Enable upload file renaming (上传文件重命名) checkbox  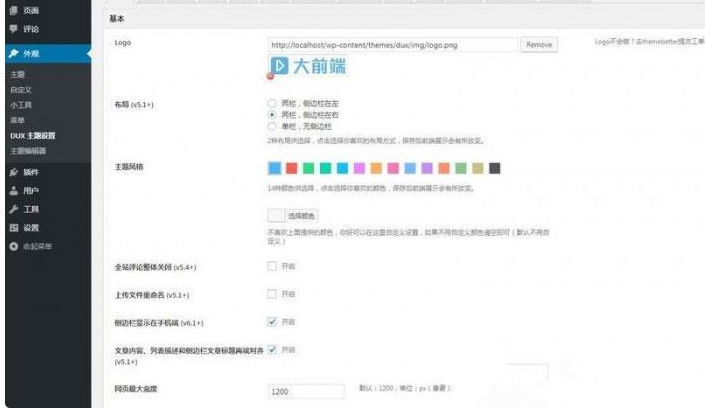coord(272,294)
